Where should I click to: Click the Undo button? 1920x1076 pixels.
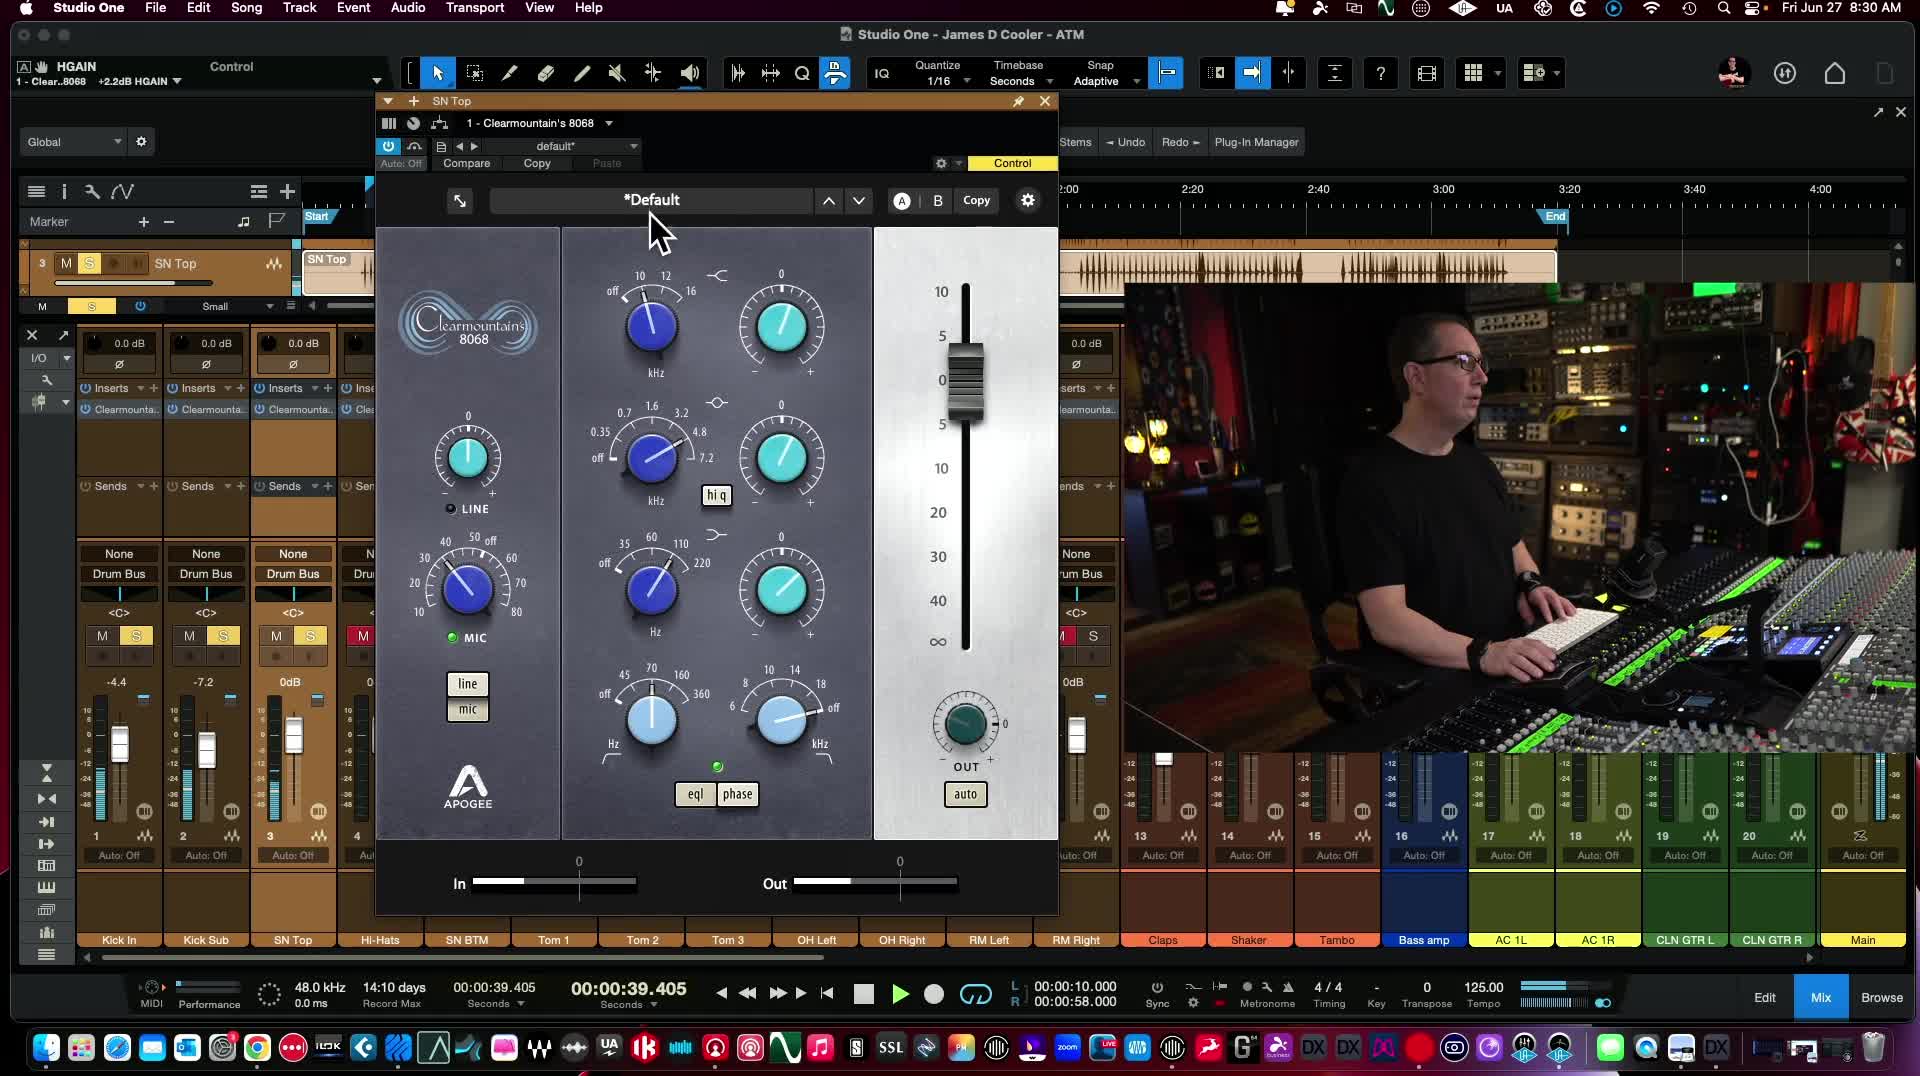pyautogui.click(x=1125, y=142)
